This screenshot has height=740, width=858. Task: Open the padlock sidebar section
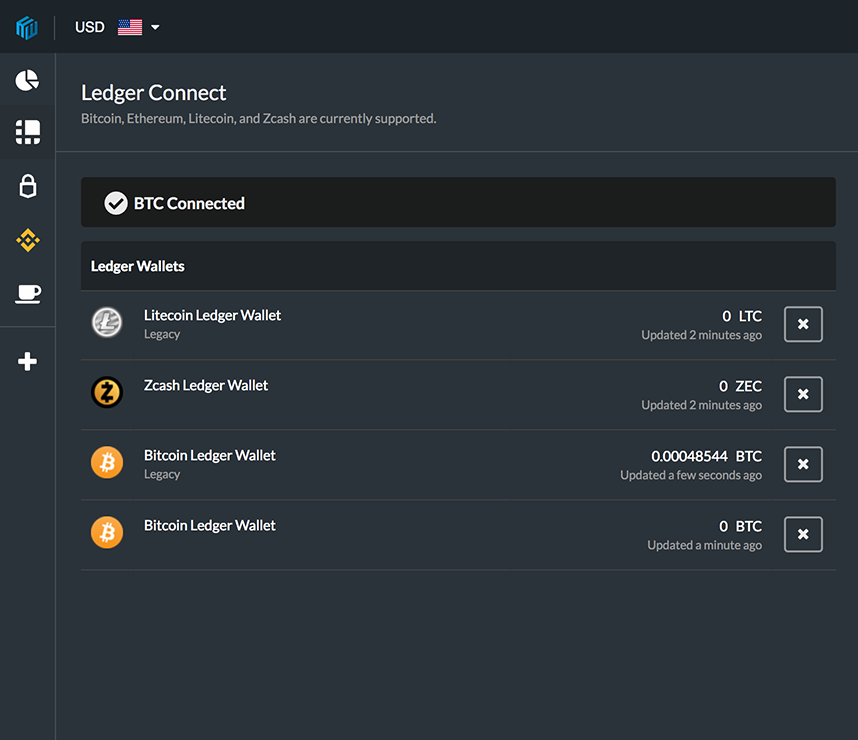27,186
